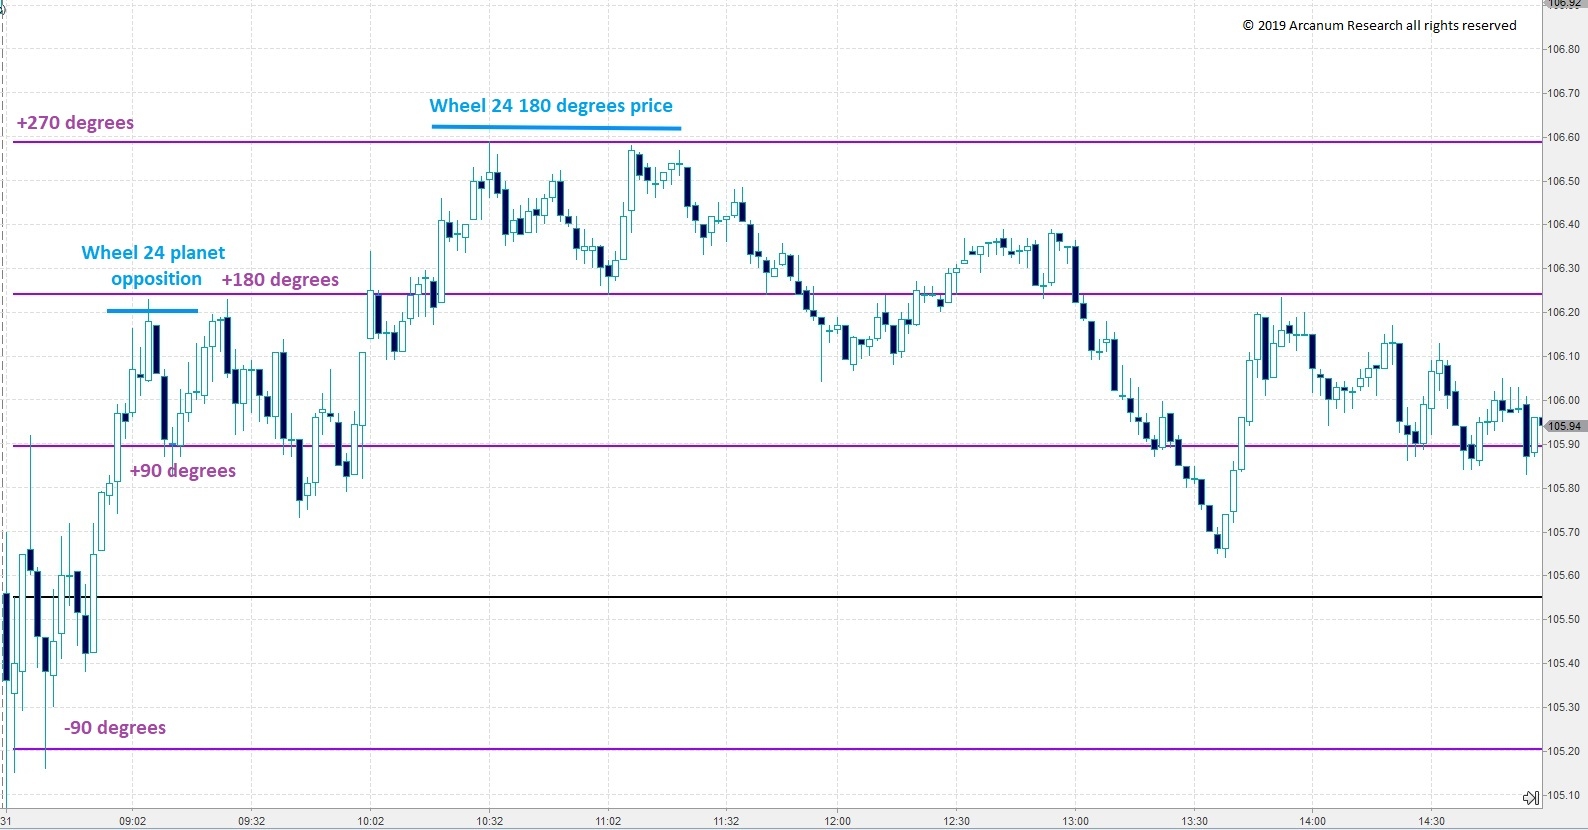Select 'Wheel 24 planet opposition' text label
The image size is (1588, 830).
[154, 266]
